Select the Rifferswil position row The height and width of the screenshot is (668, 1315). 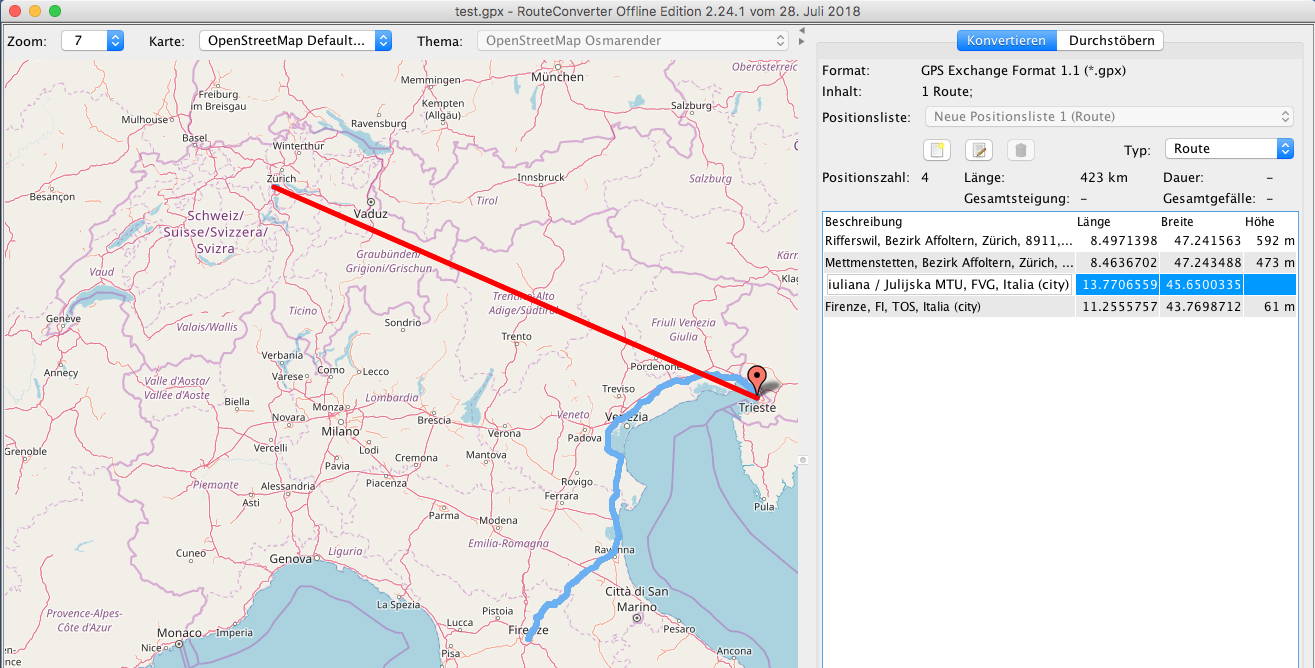[x=948, y=241]
